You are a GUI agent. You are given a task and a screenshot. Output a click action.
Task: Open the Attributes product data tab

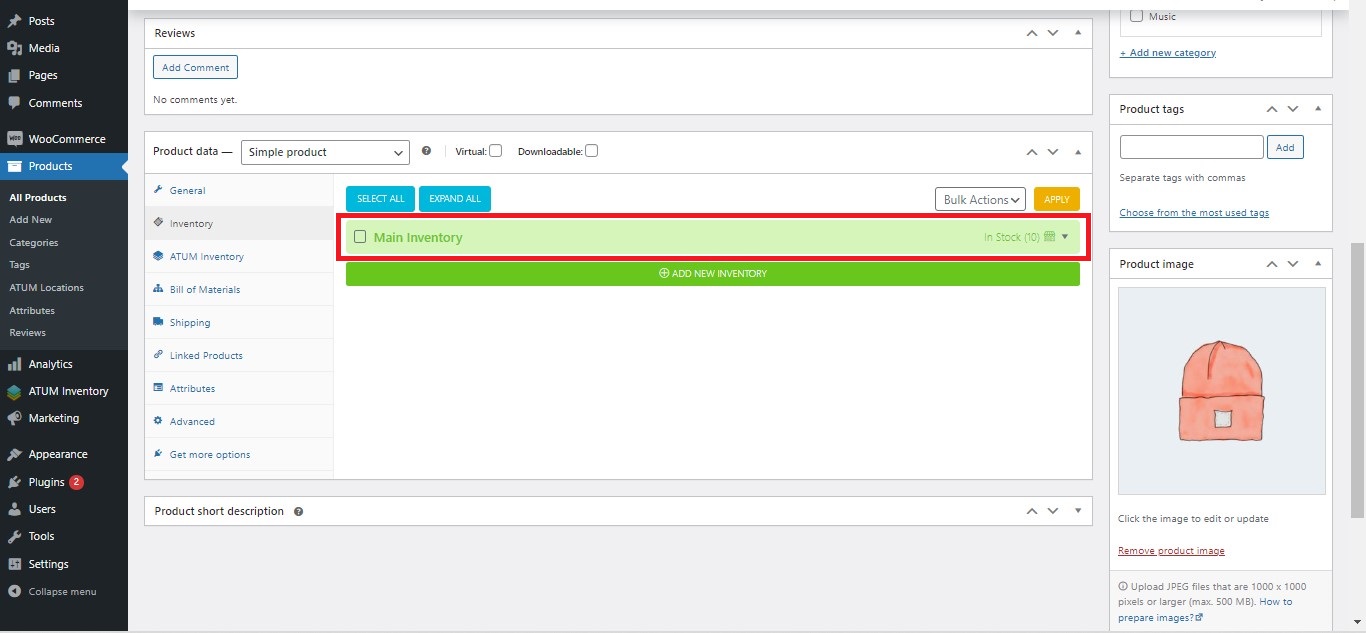(239, 388)
